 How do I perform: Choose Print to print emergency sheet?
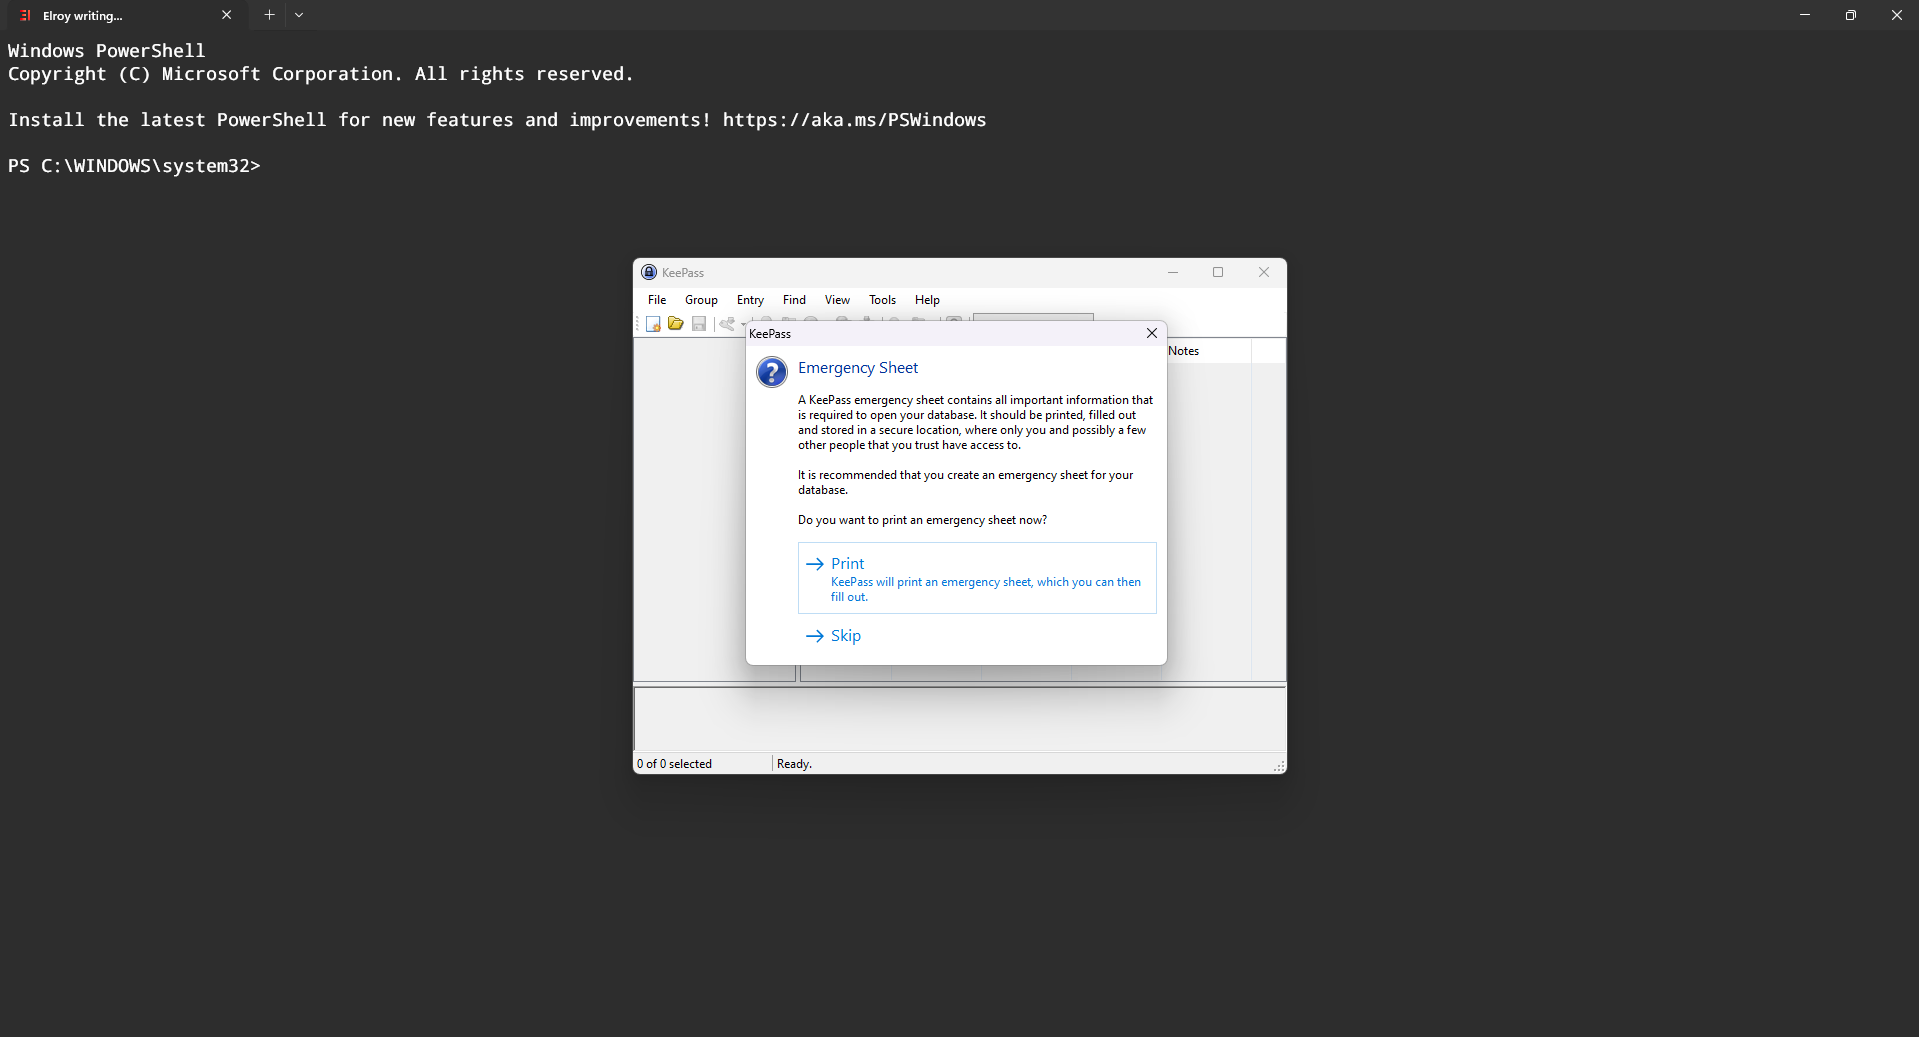(x=977, y=578)
